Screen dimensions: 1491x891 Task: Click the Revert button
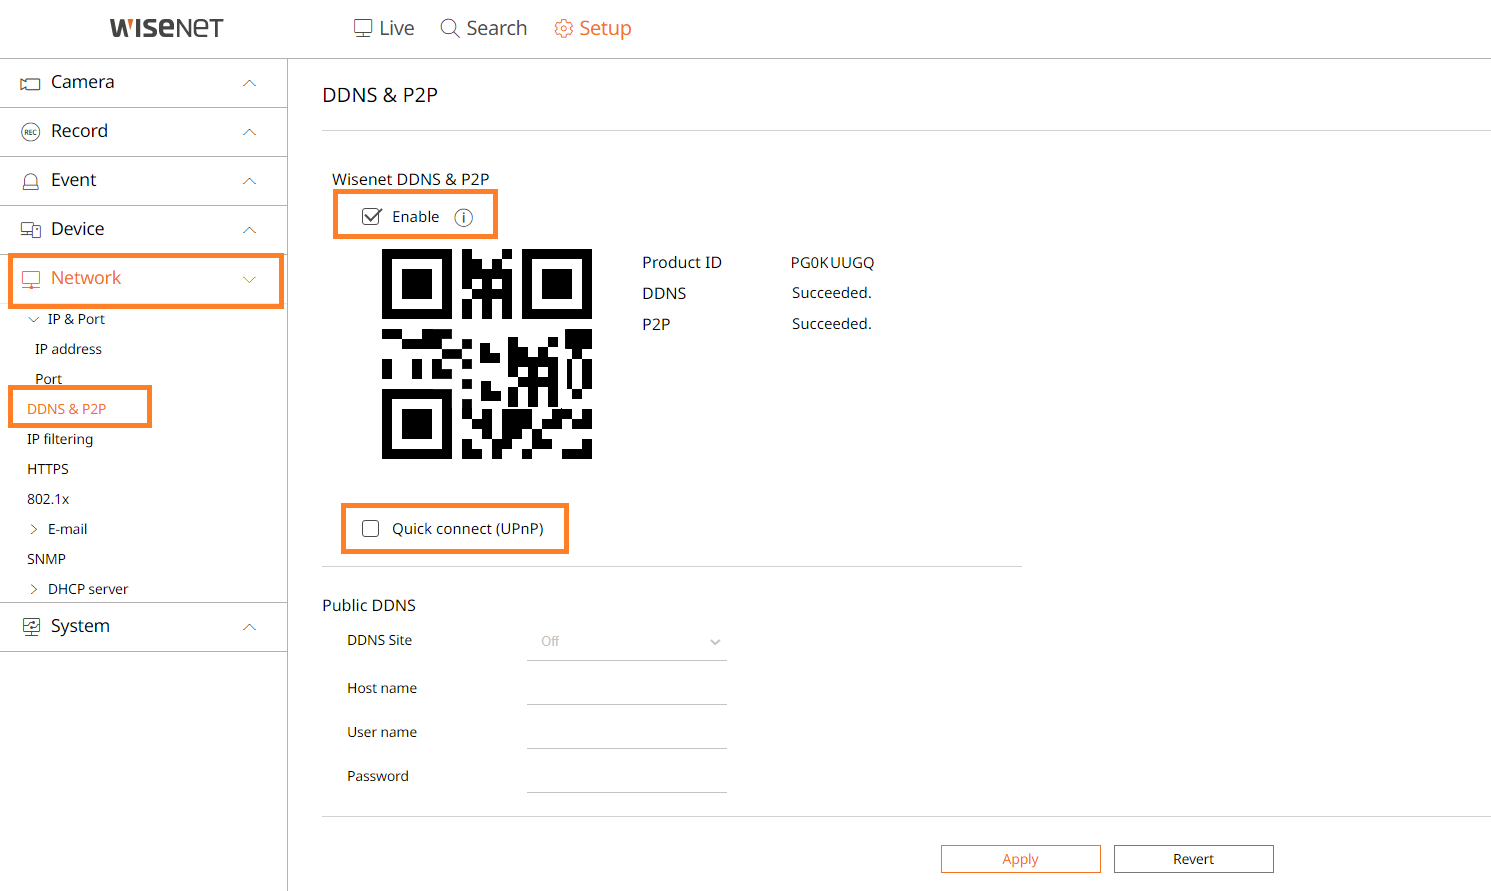1193,859
